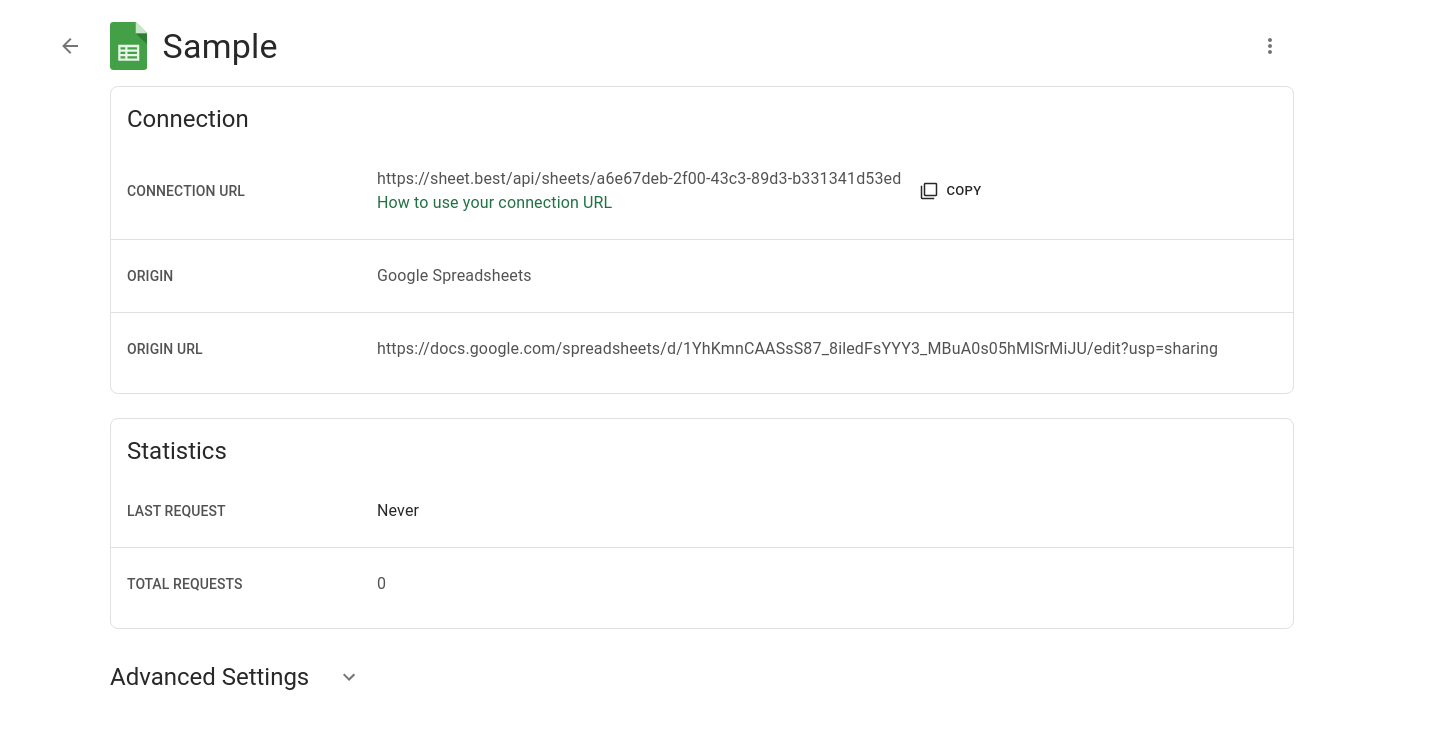Image resolution: width=1430 pixels, height=749 pixels.
Task: Click the TOTAL REQUESTS field label
Action: [x=185, y=584]
